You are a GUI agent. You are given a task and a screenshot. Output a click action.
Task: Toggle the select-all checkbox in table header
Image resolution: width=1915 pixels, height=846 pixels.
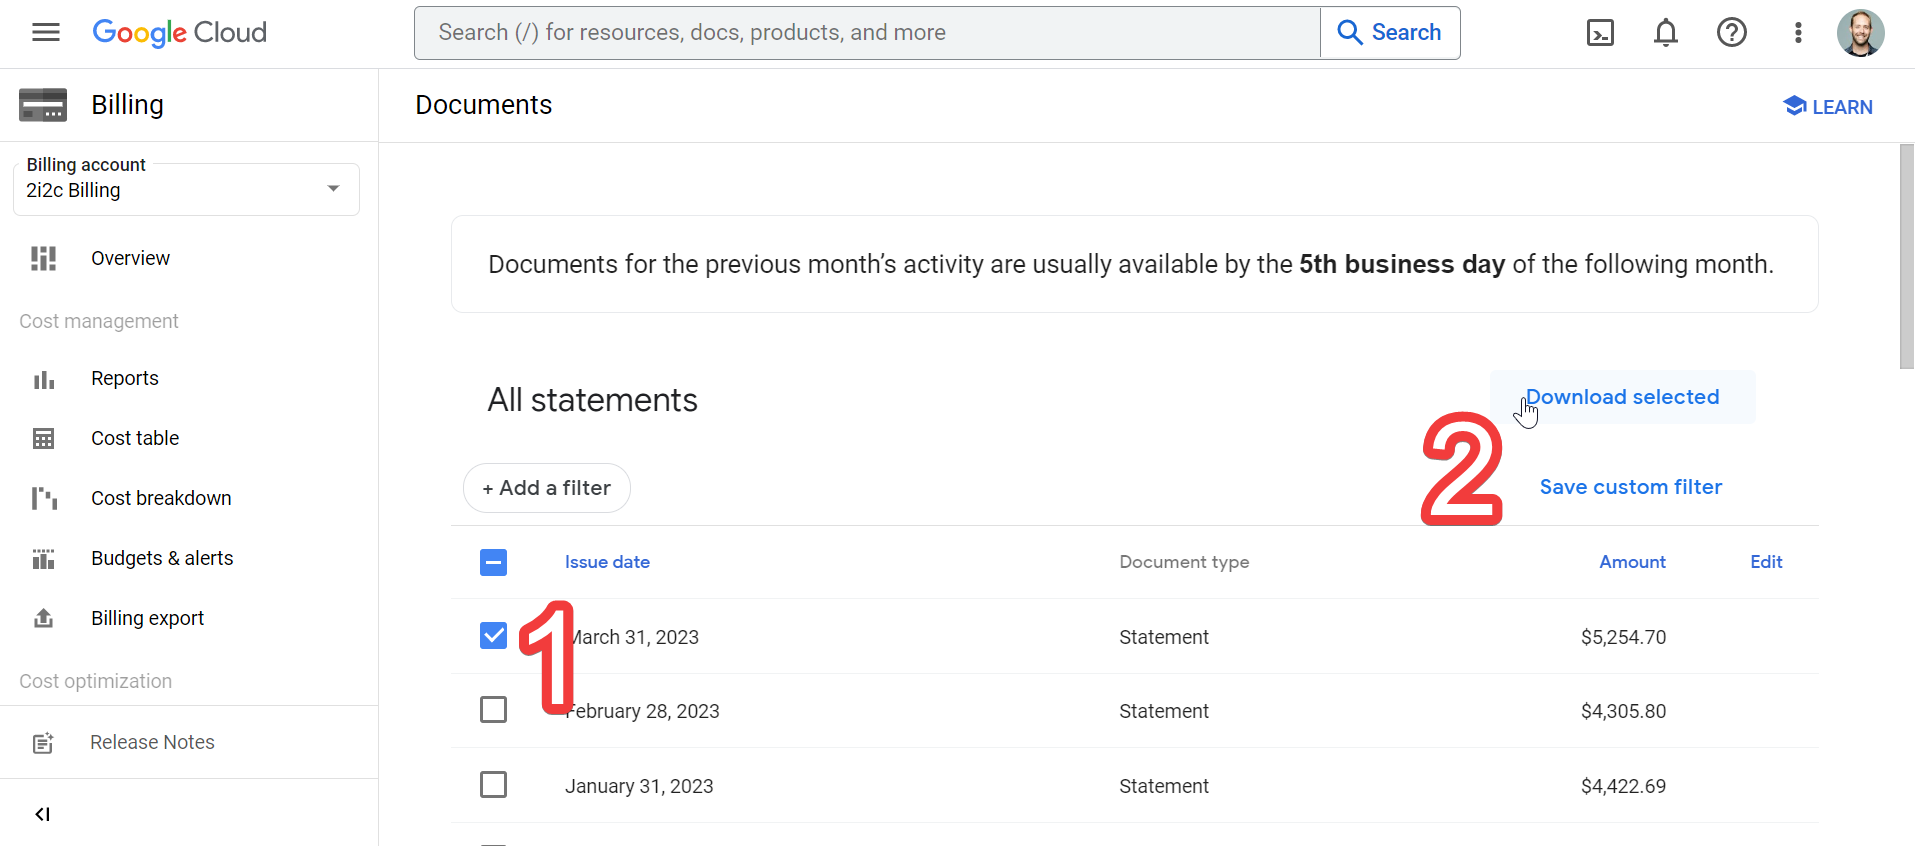tap(493, 562)
